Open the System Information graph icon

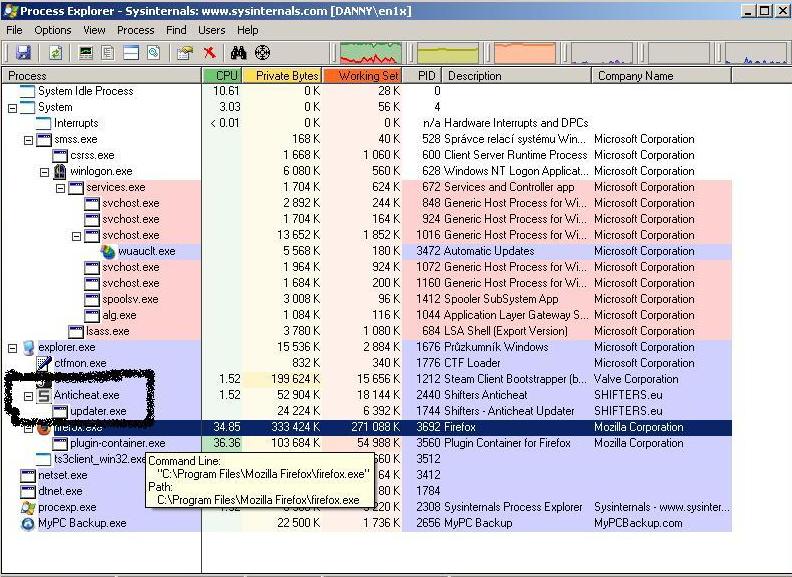(86, 53)
